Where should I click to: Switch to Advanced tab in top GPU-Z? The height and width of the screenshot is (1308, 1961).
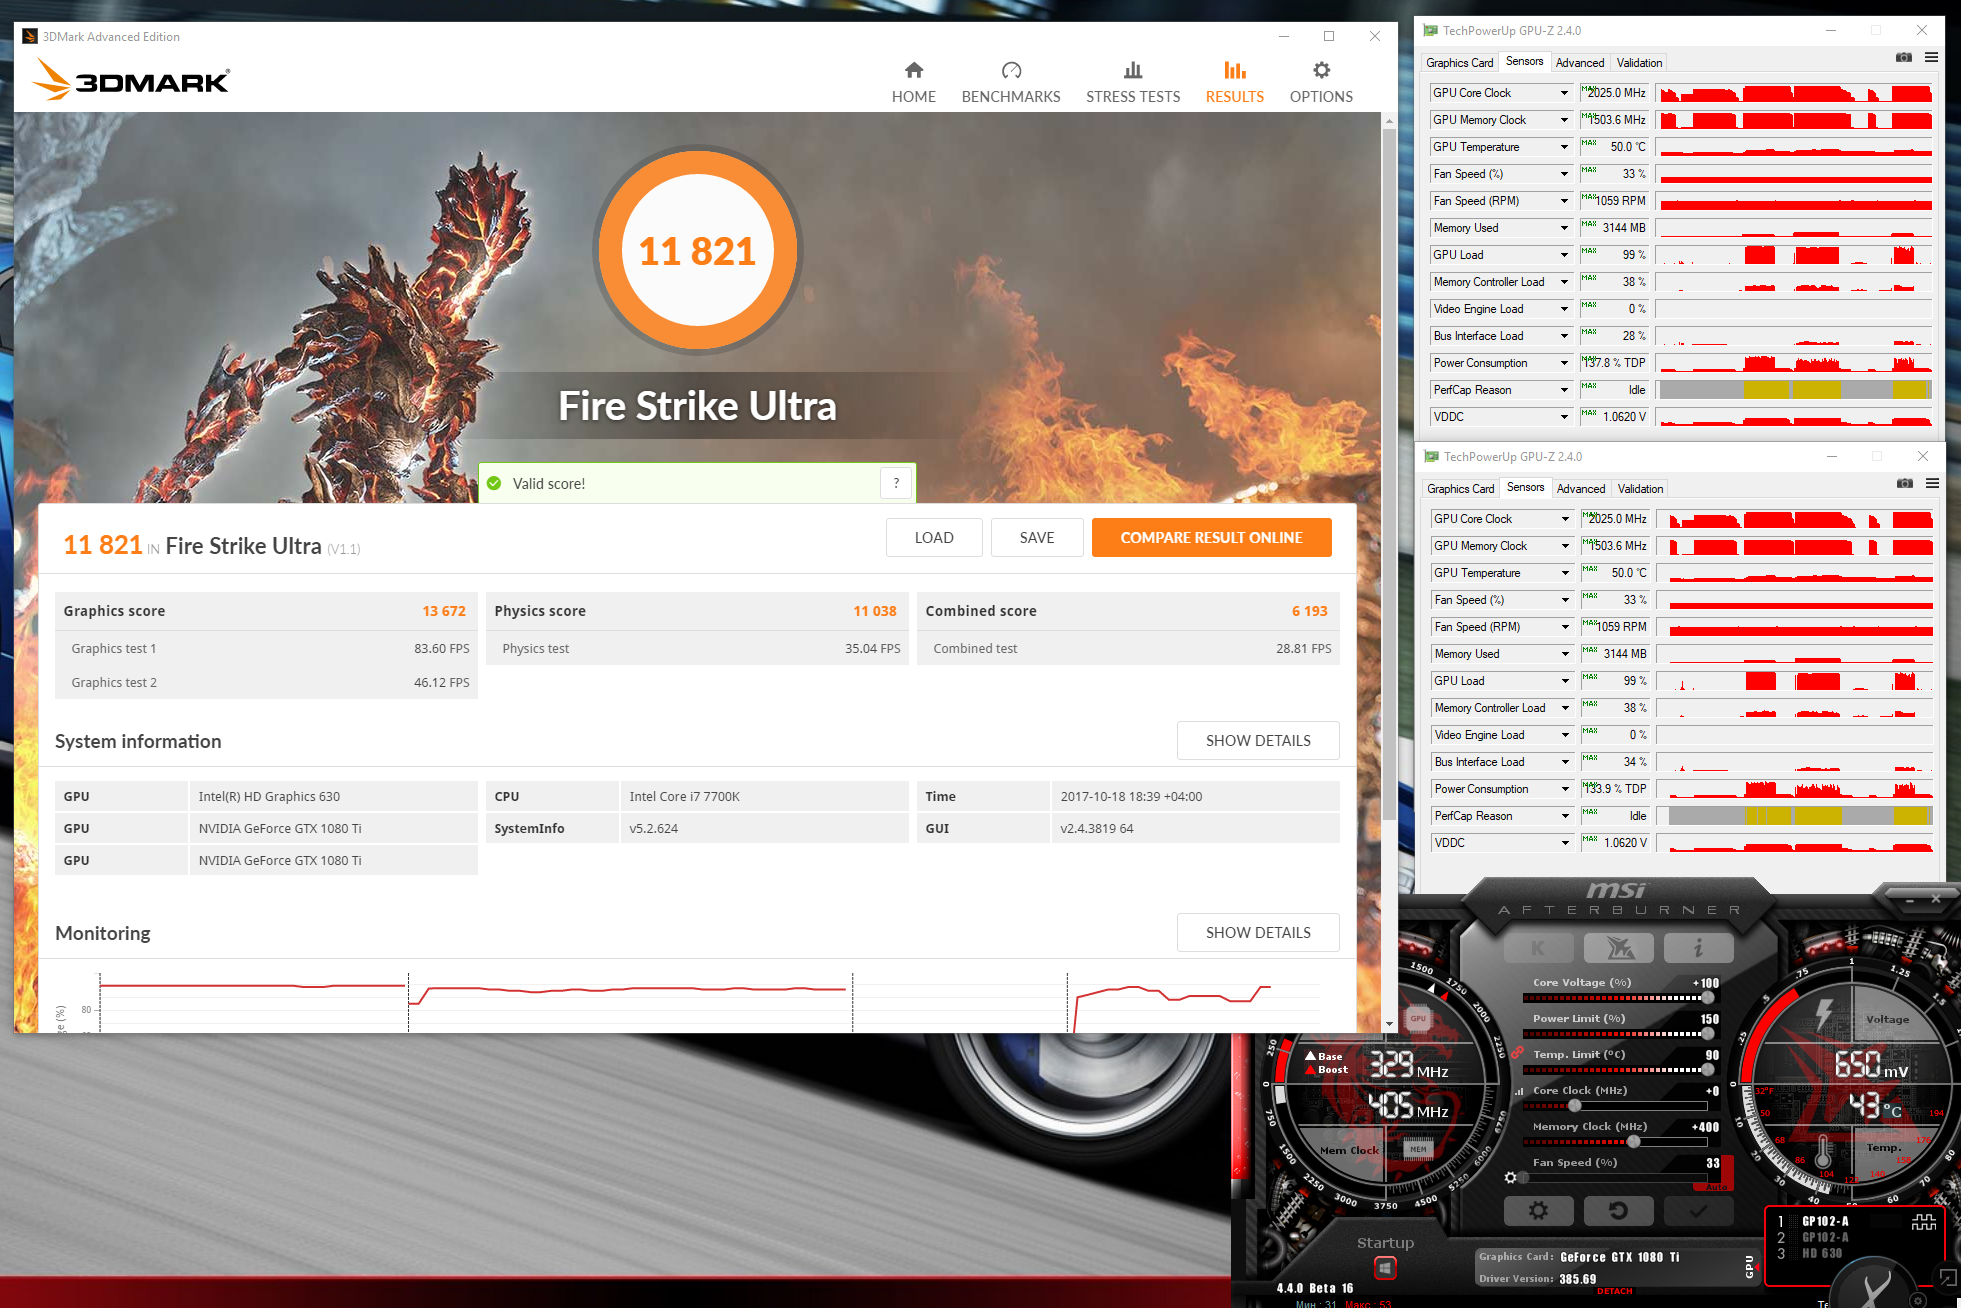tap(1579, 63)
